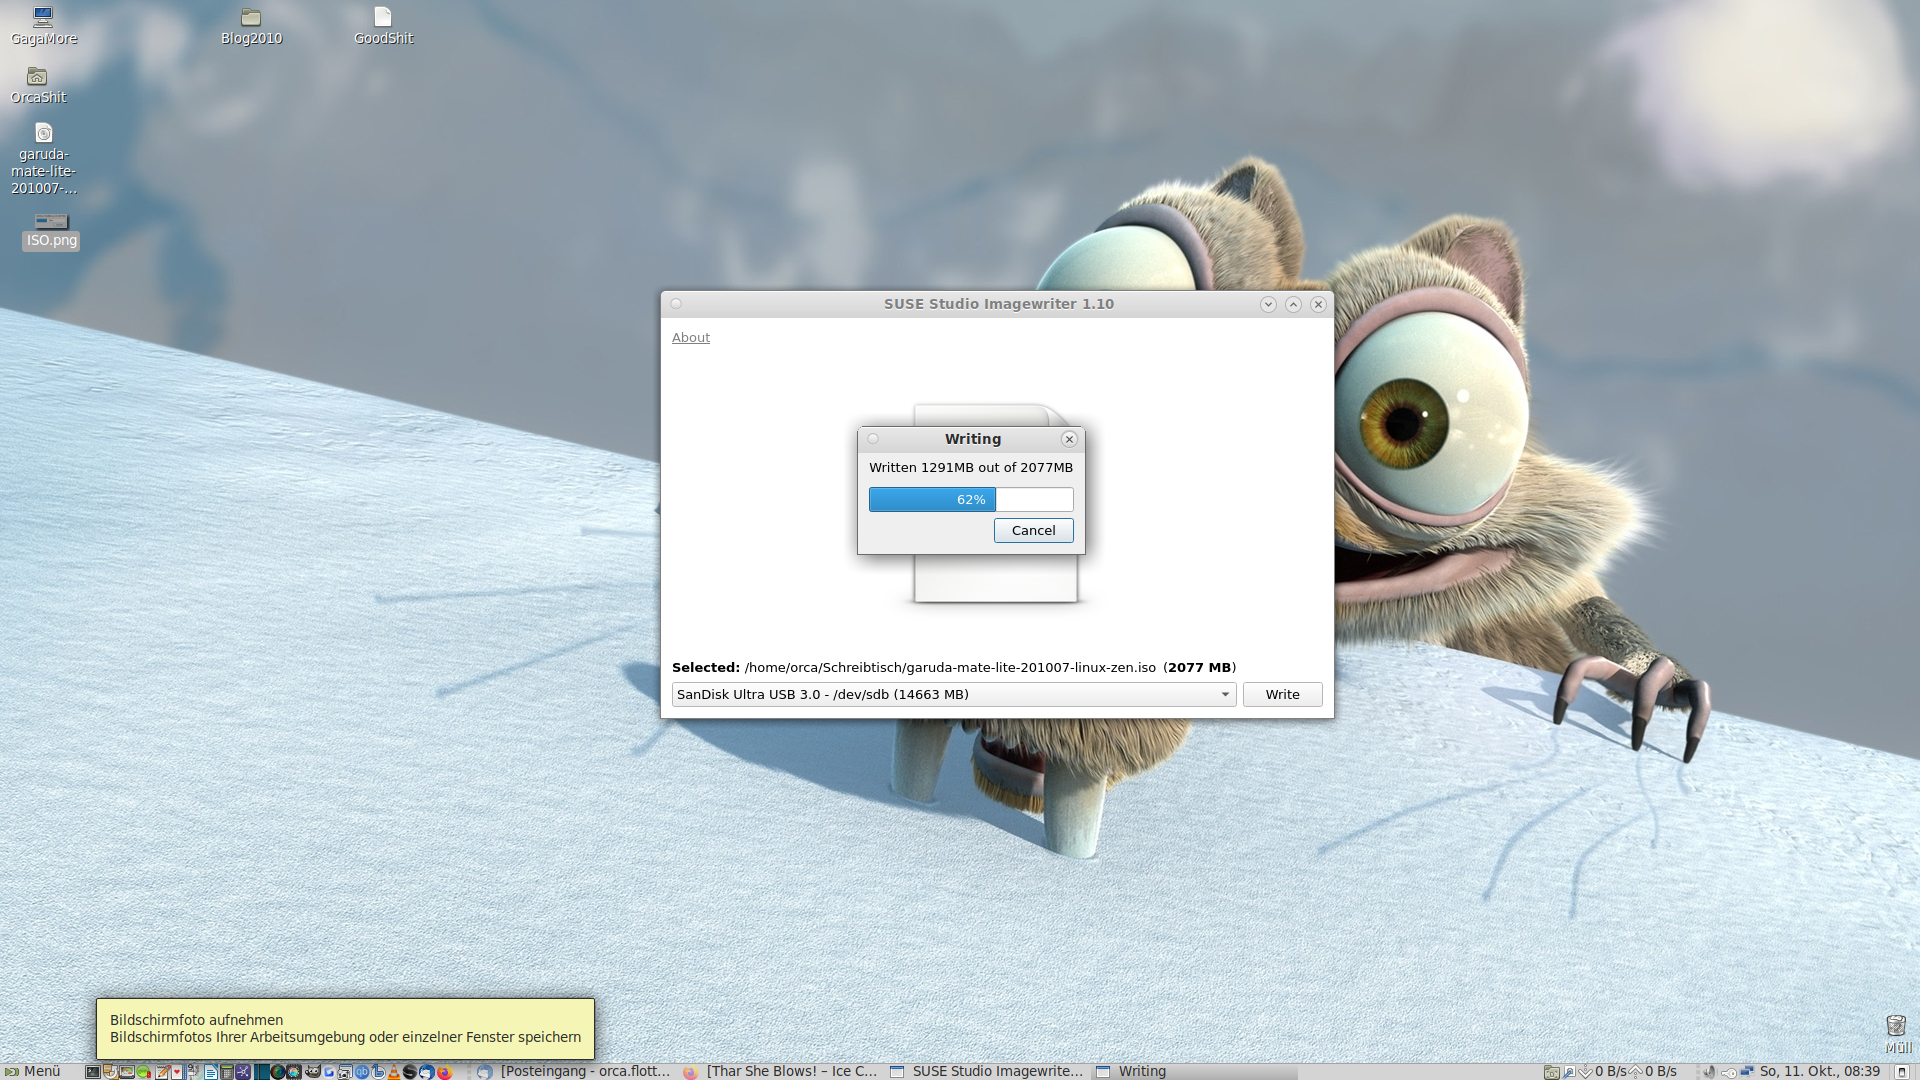This screenshot has width=1920, height=1080.
Task: Click the screenshot applet tray icon
Action: click(1551, 1071)
